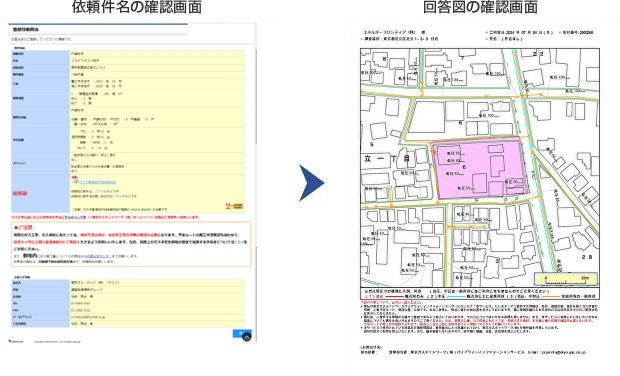The width and height of the screenshot is (620, 376).
Task: Click the footer company logo
Action: coord(16,341)
